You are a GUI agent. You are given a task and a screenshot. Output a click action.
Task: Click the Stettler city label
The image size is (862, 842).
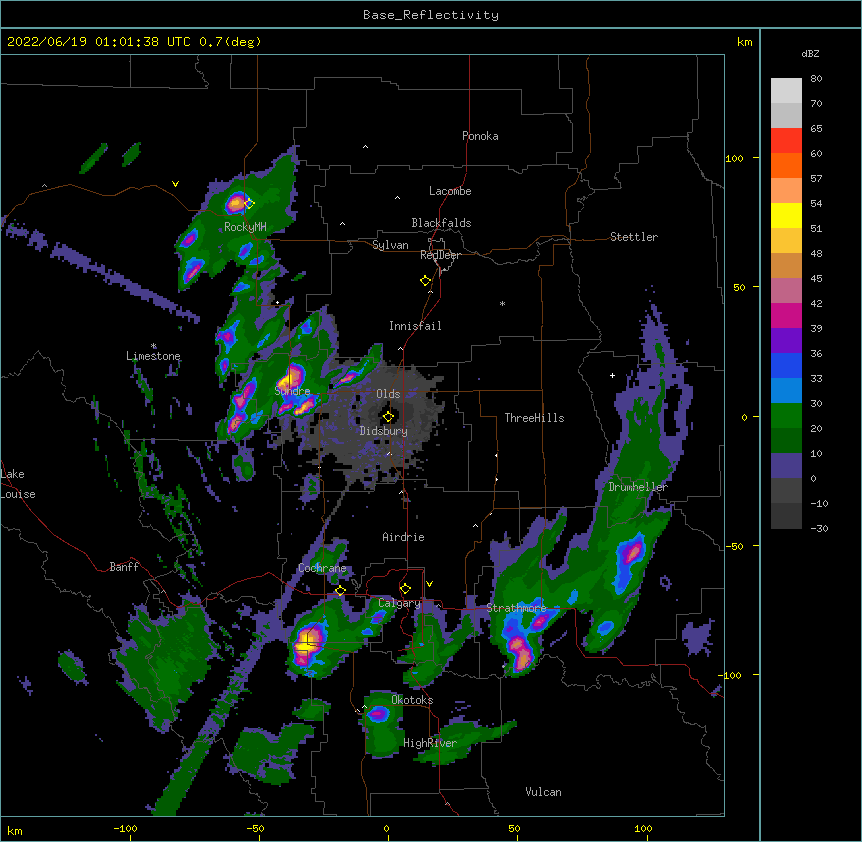pyautogui.click(x=634, y=237)
